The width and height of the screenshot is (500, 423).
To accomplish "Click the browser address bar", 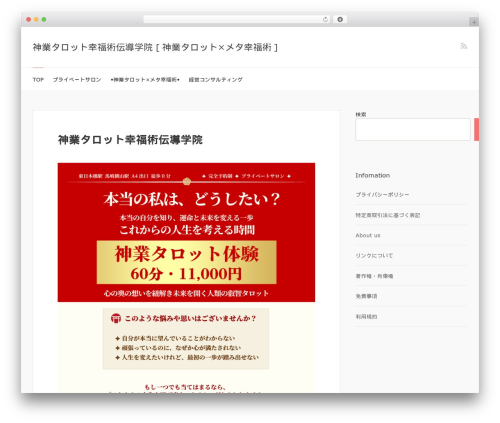I will (237, 20).
